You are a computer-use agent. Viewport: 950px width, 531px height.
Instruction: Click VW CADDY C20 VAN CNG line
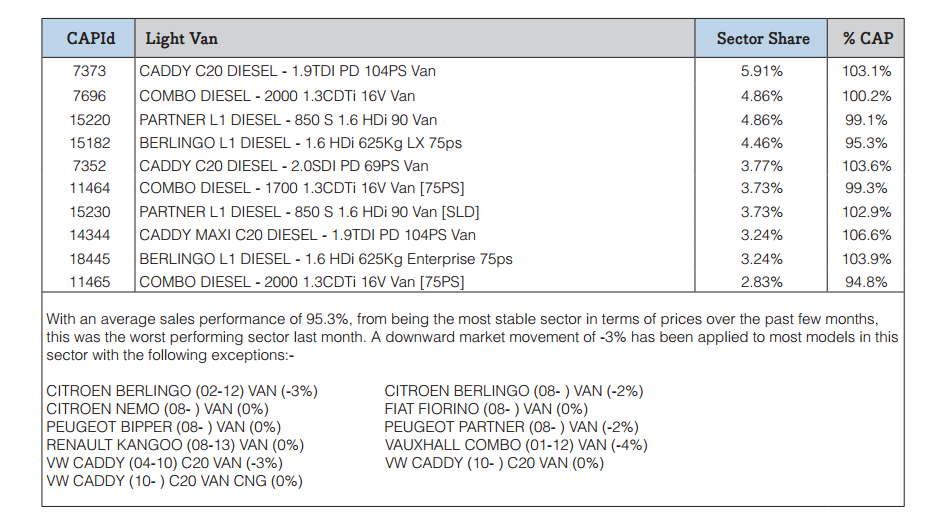174,481
